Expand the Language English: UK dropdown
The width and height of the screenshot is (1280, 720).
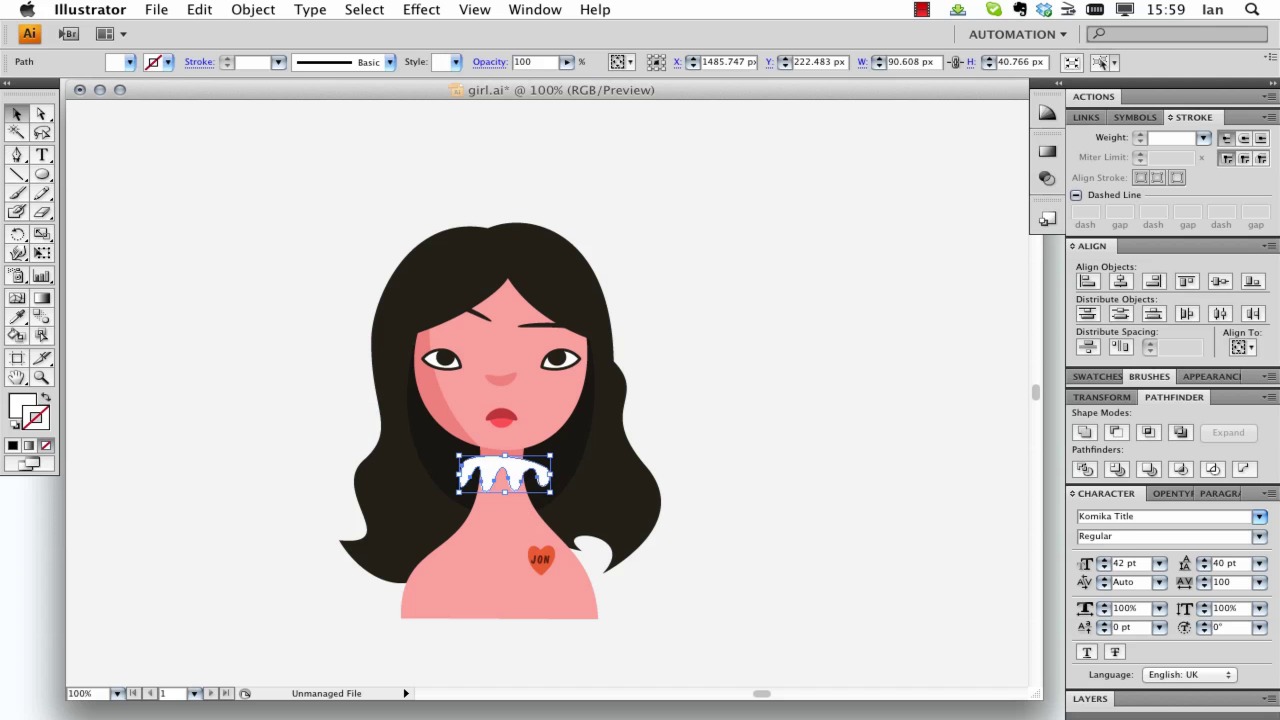pyautogui.click(x=1189, y=675)
